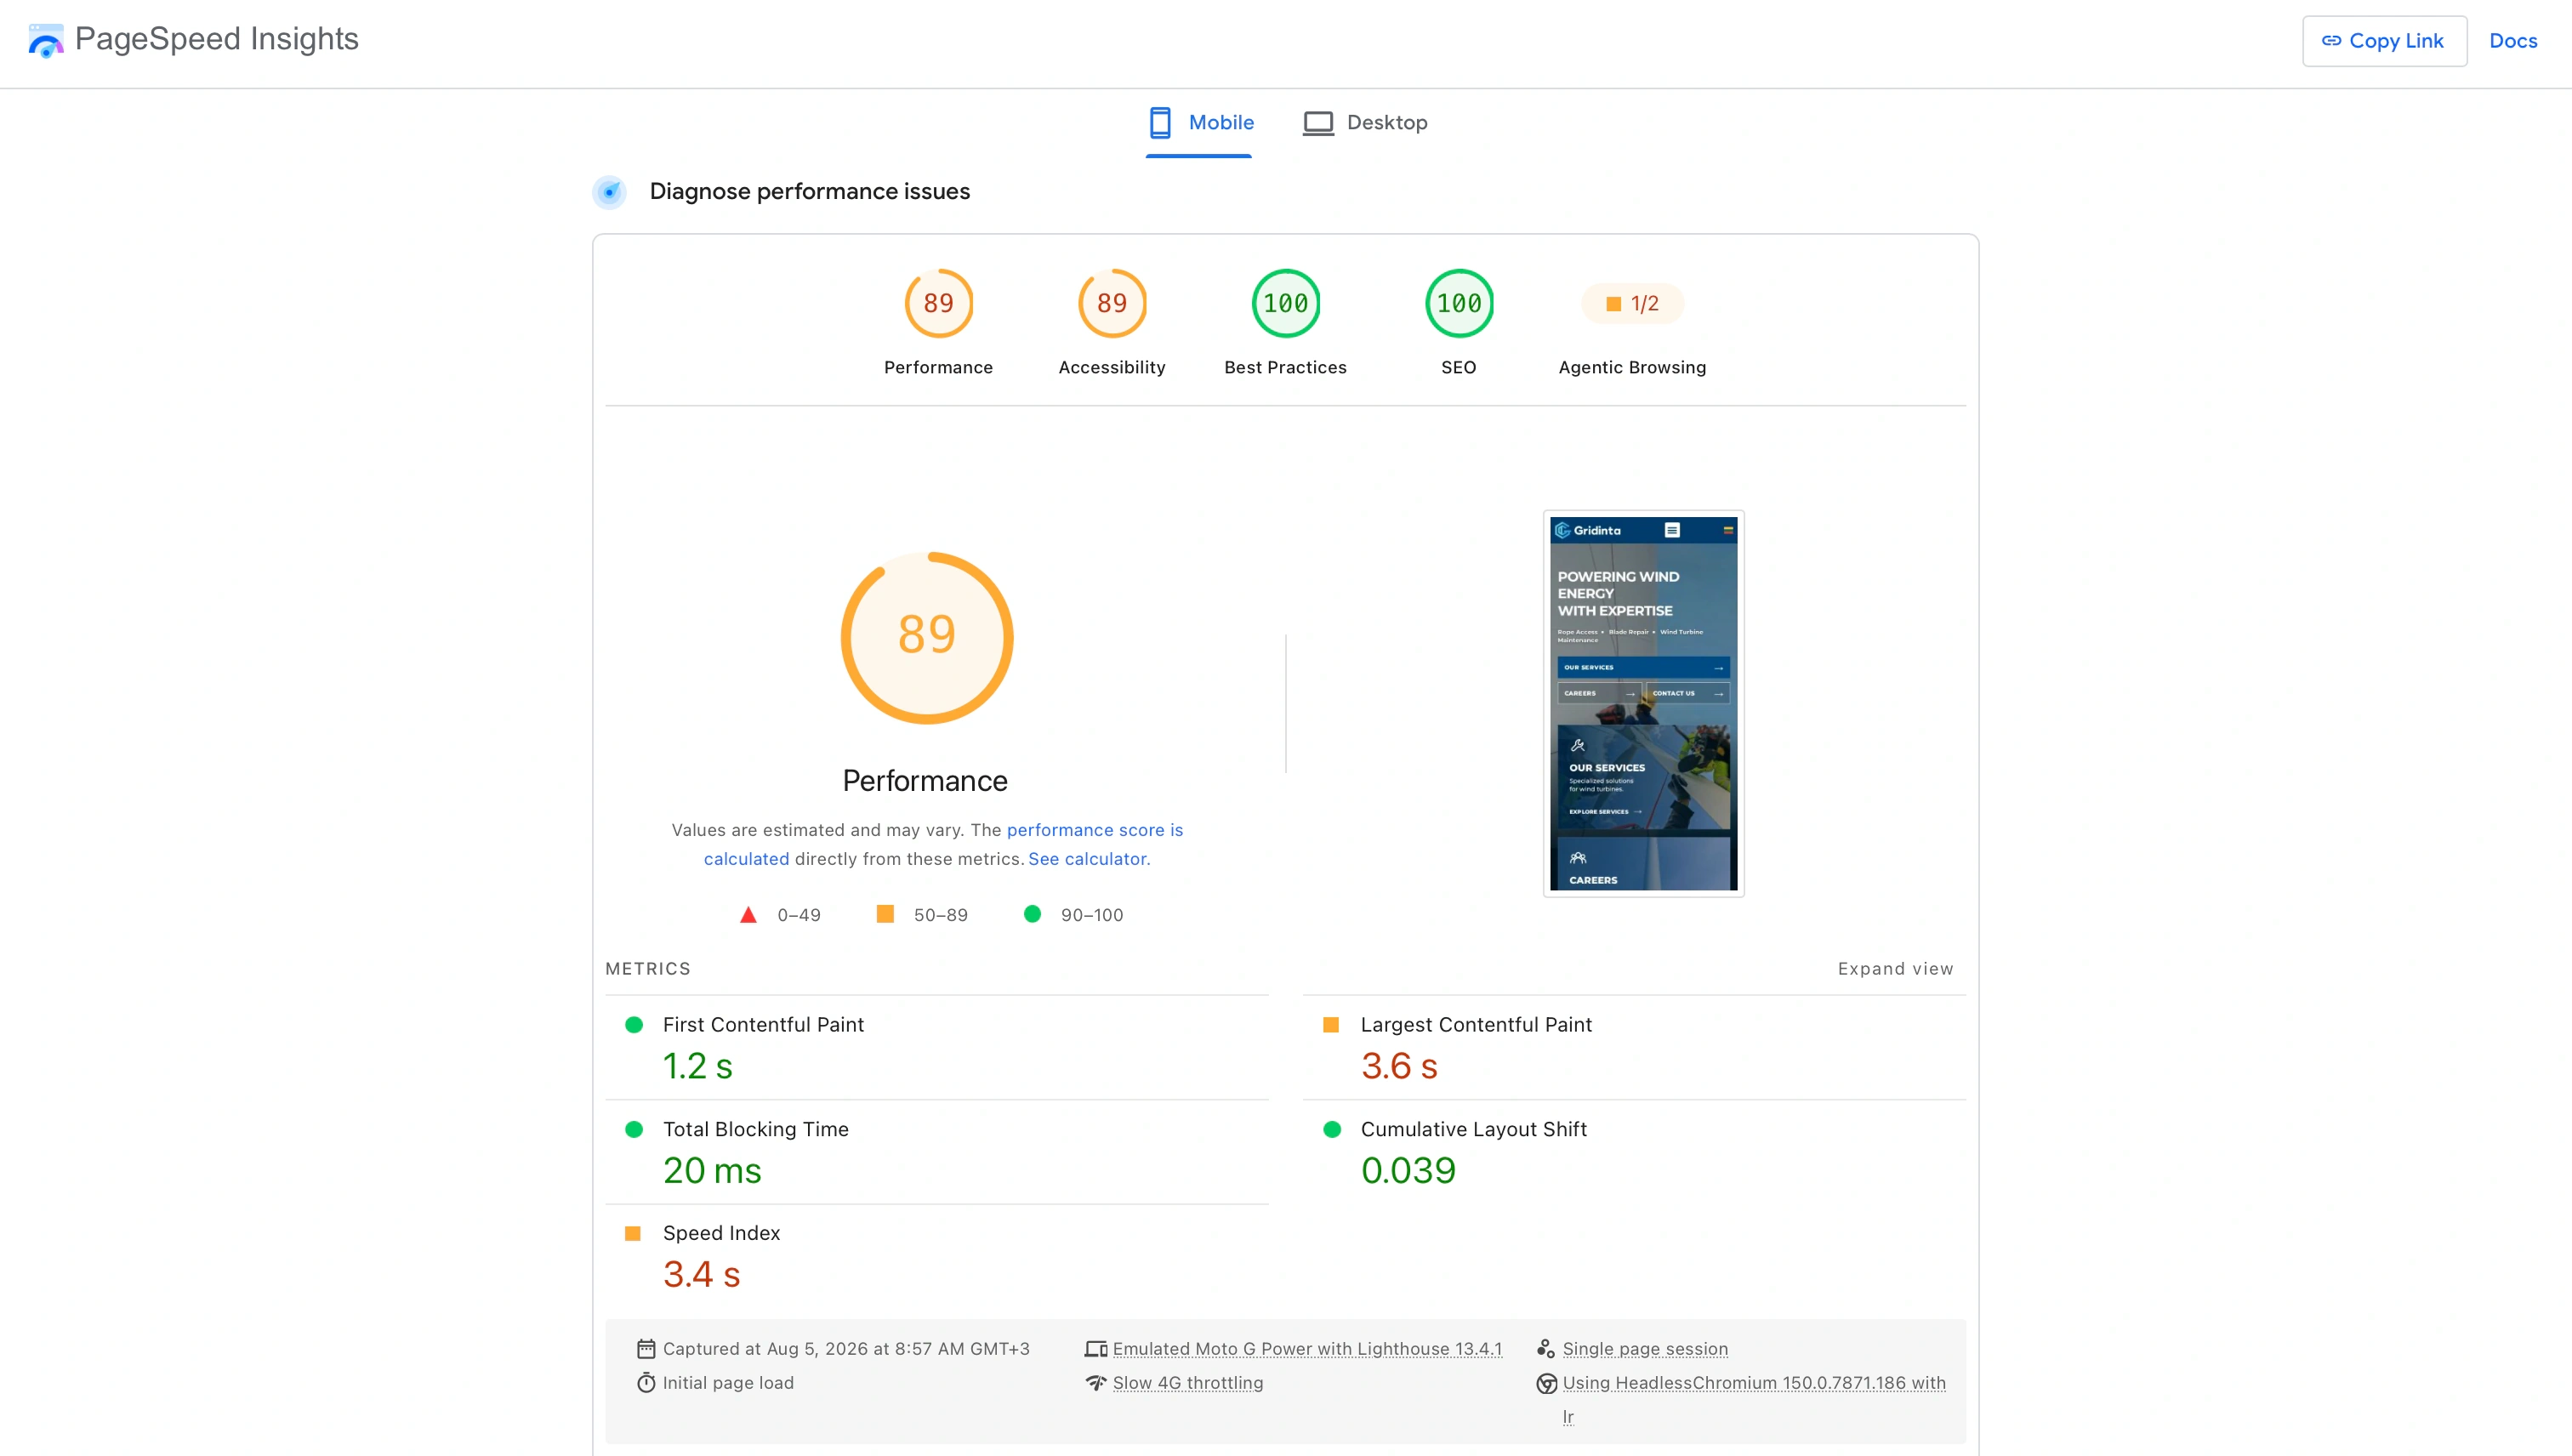Image resolution: width=2572 pixels, height=1456 pixels.
Task: Click the large Performance 89 gauge
Action: tap(927, 637)
